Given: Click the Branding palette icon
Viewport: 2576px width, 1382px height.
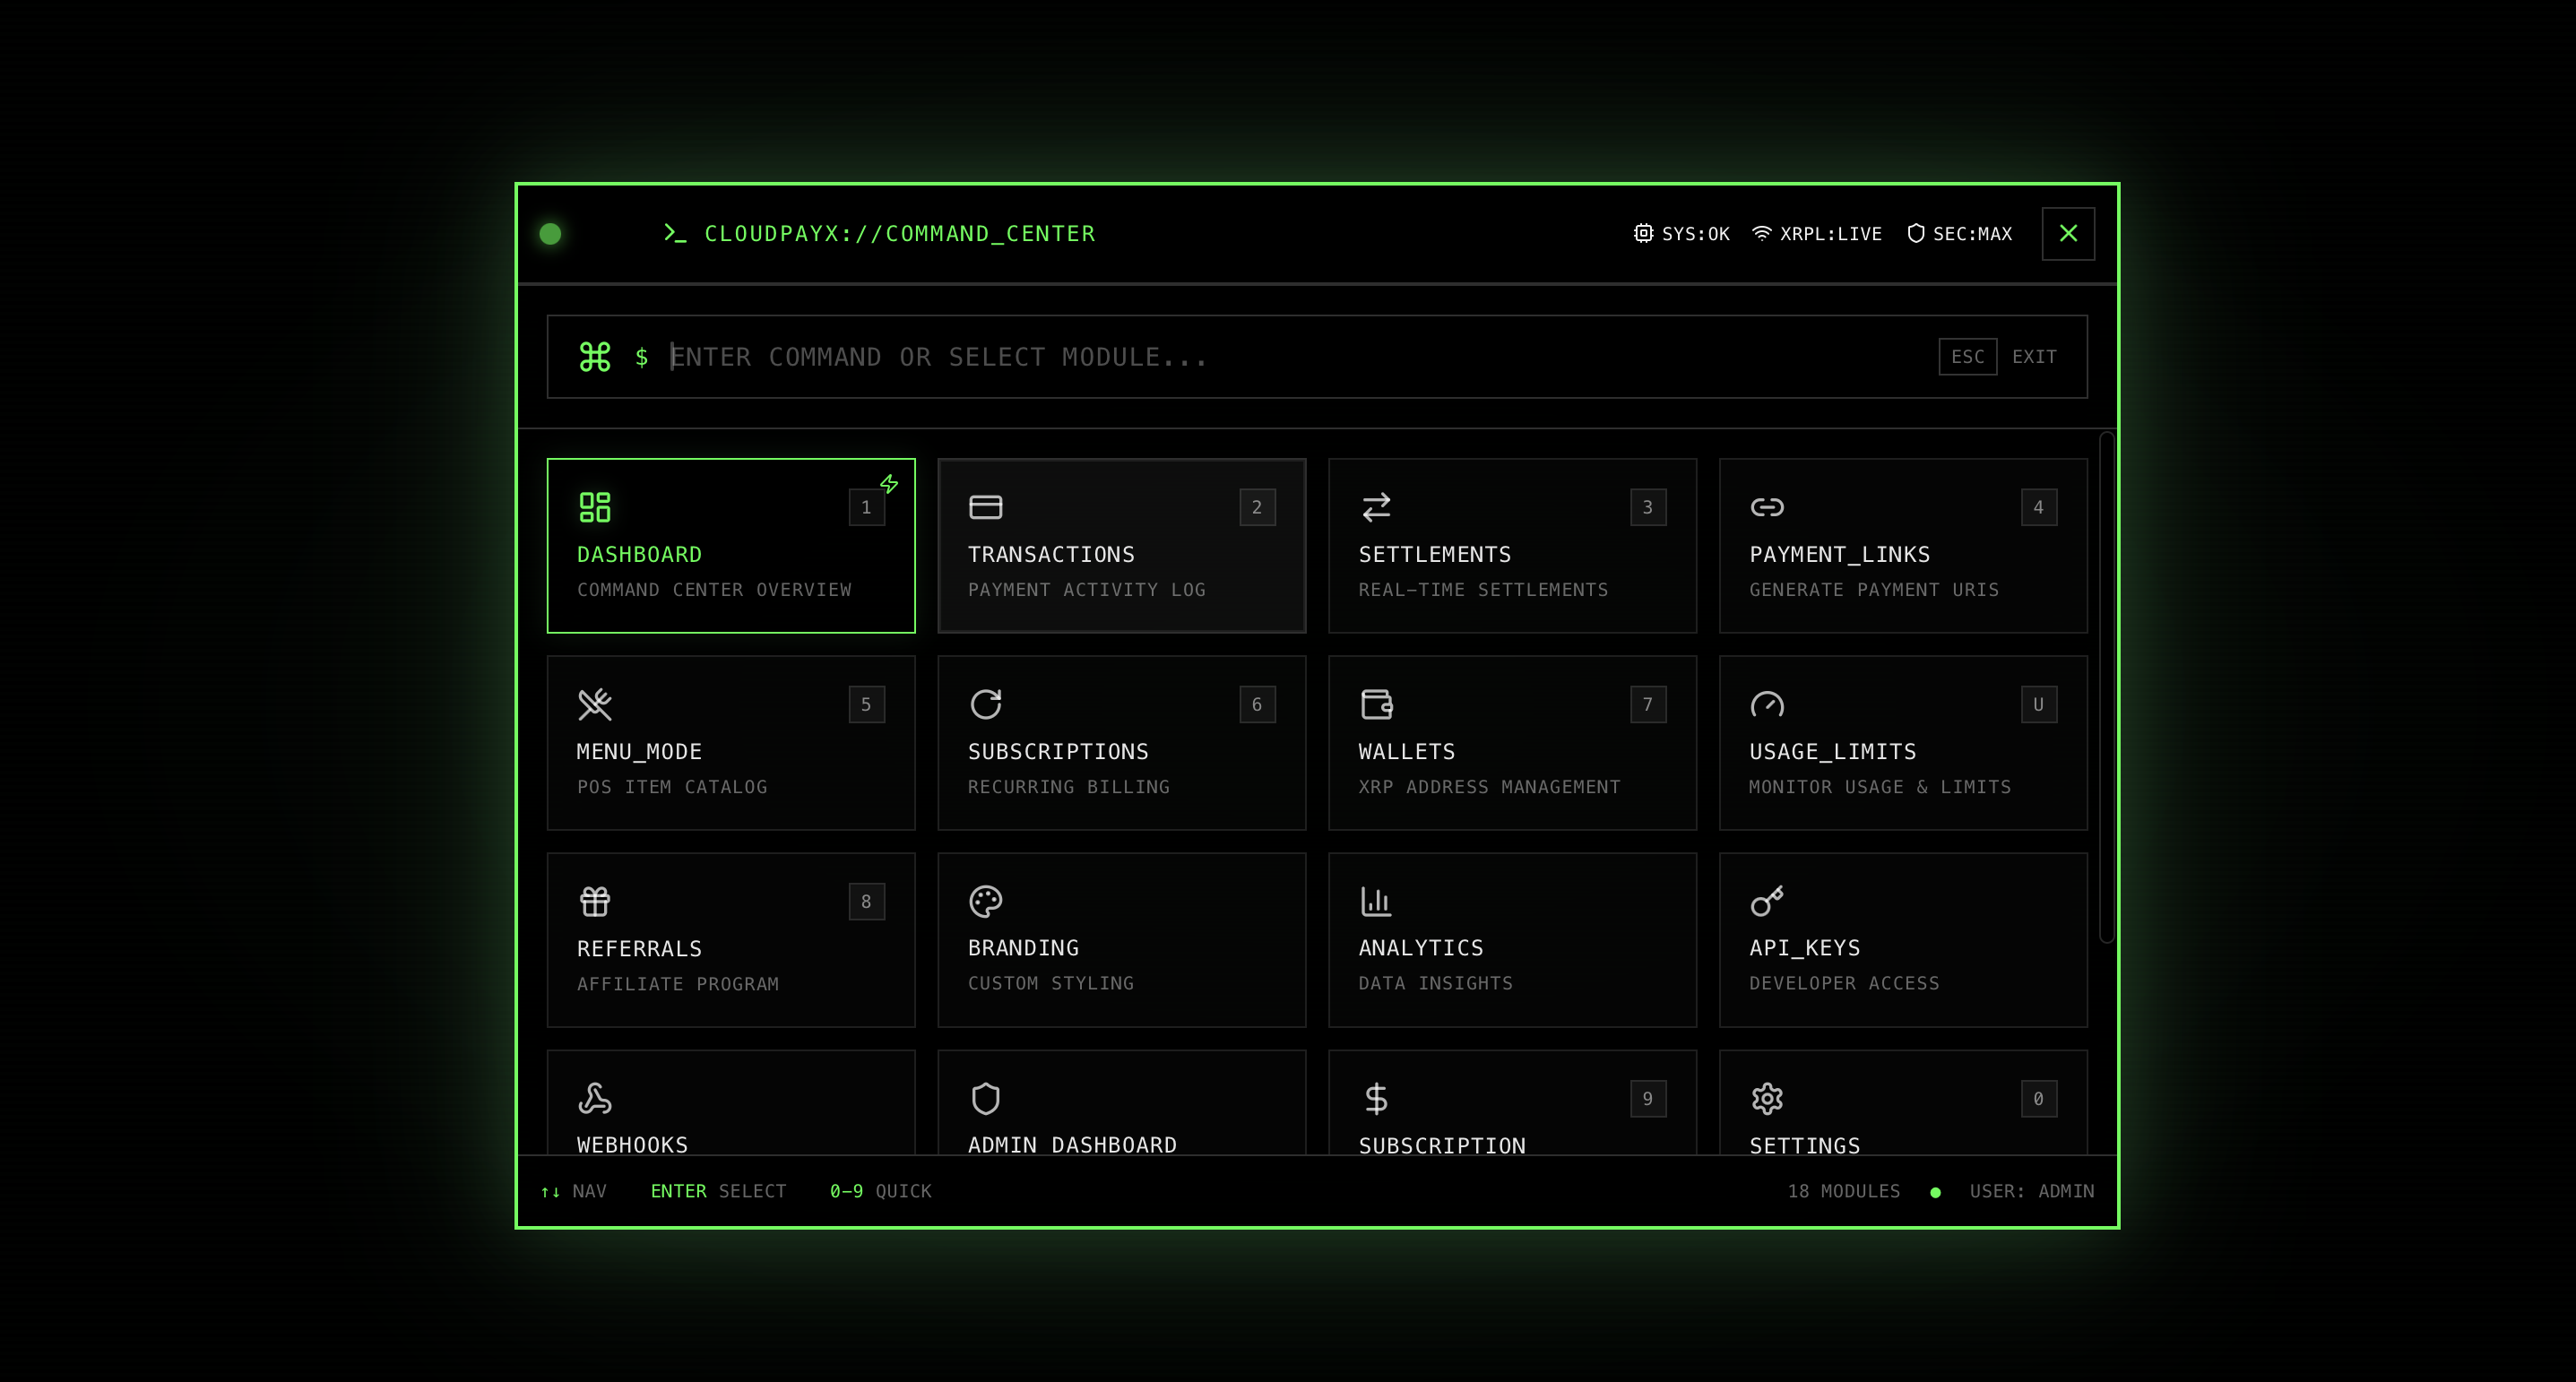Looking at the screenshot, I should click(986, 900).
